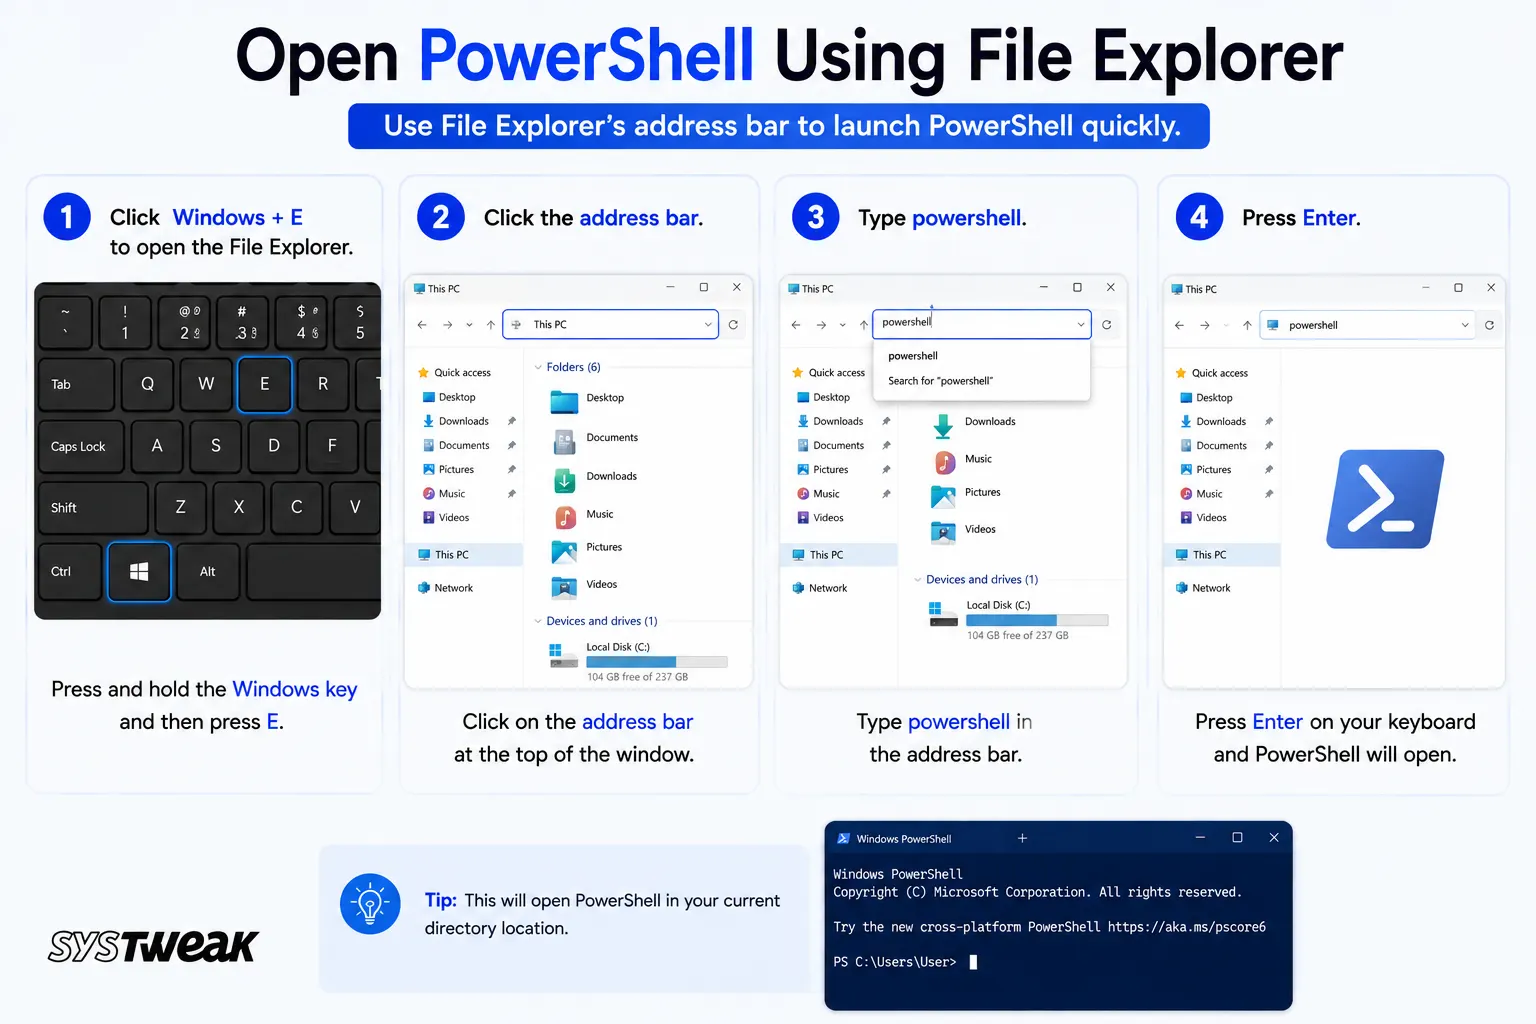Screen dimensions: 1536x1024
Task: Open the address bar dropdown in the step 2 window
Action: pyautogui.click(x=708, y=324)
